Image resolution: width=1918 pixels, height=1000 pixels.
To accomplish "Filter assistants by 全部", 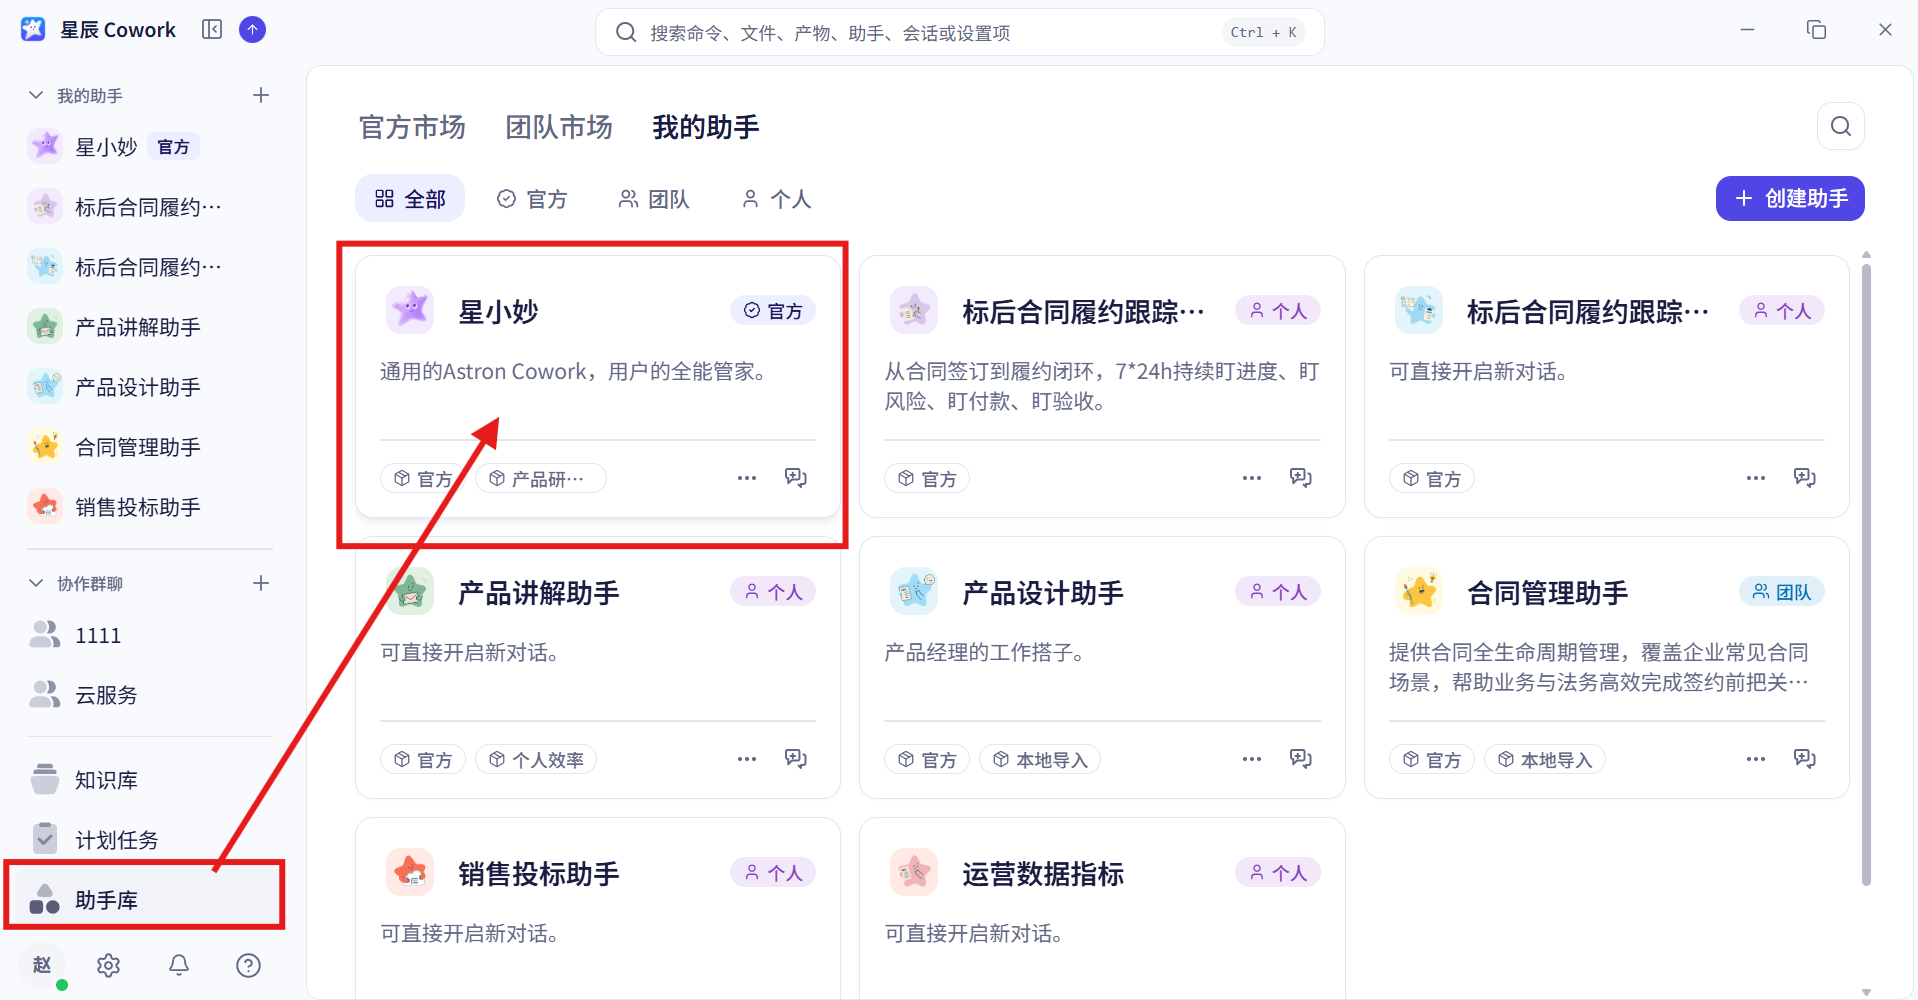I will (410, 199).
